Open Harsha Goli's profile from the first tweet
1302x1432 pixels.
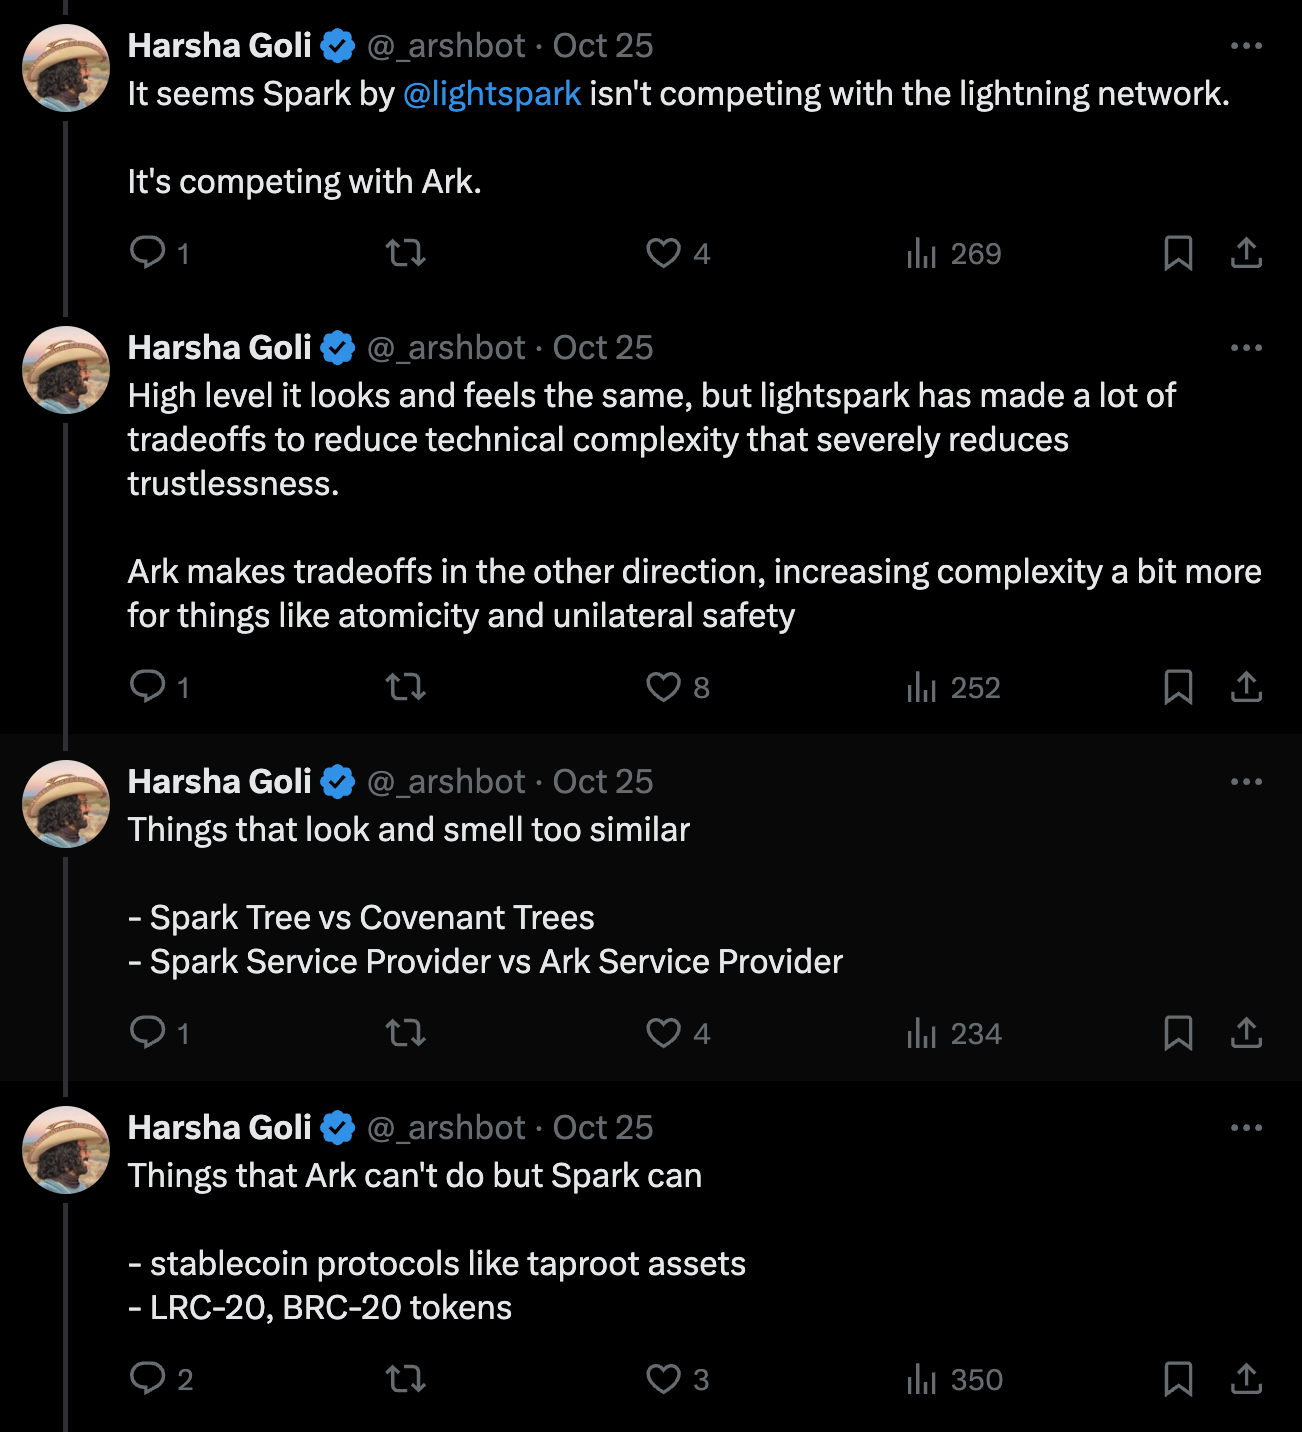(220, 46)
